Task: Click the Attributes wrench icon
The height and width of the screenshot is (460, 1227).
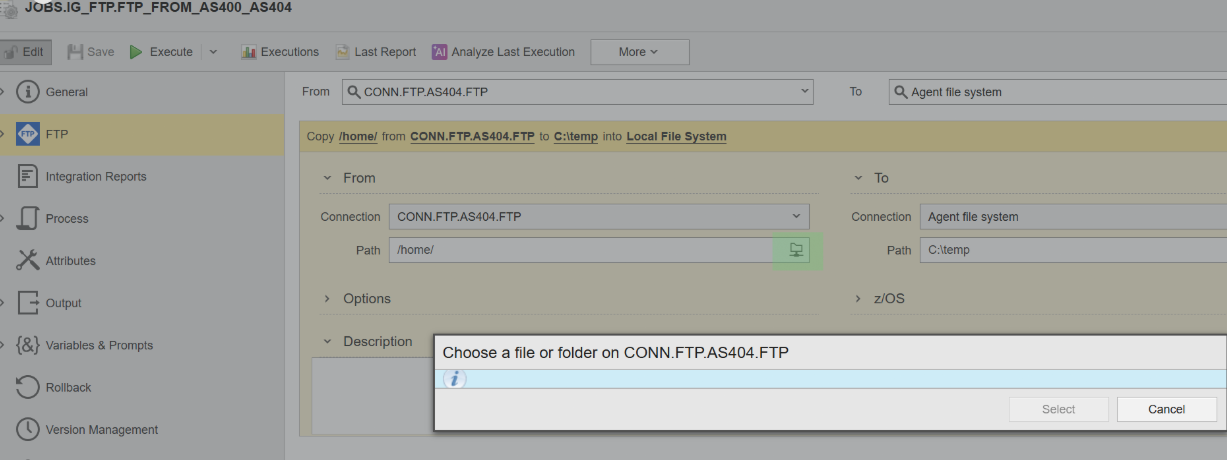Action: (28, 260)
